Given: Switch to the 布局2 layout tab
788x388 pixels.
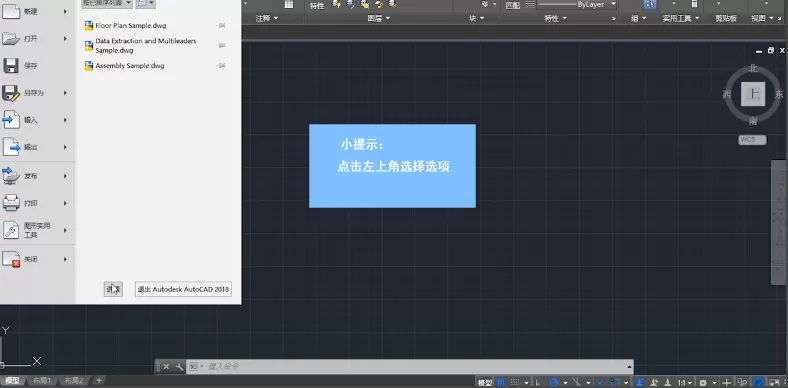Looking at the screenshot, I should click(73, 380).
